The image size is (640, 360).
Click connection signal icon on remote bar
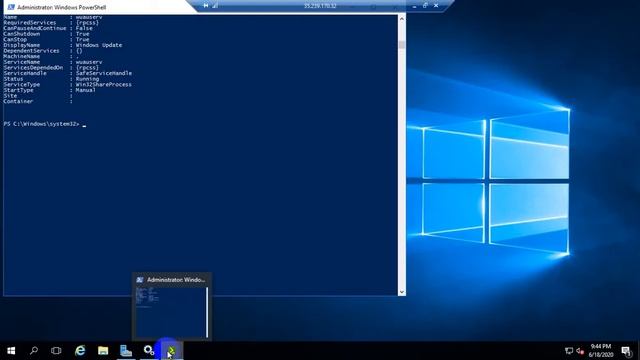(x=215, y=6)
